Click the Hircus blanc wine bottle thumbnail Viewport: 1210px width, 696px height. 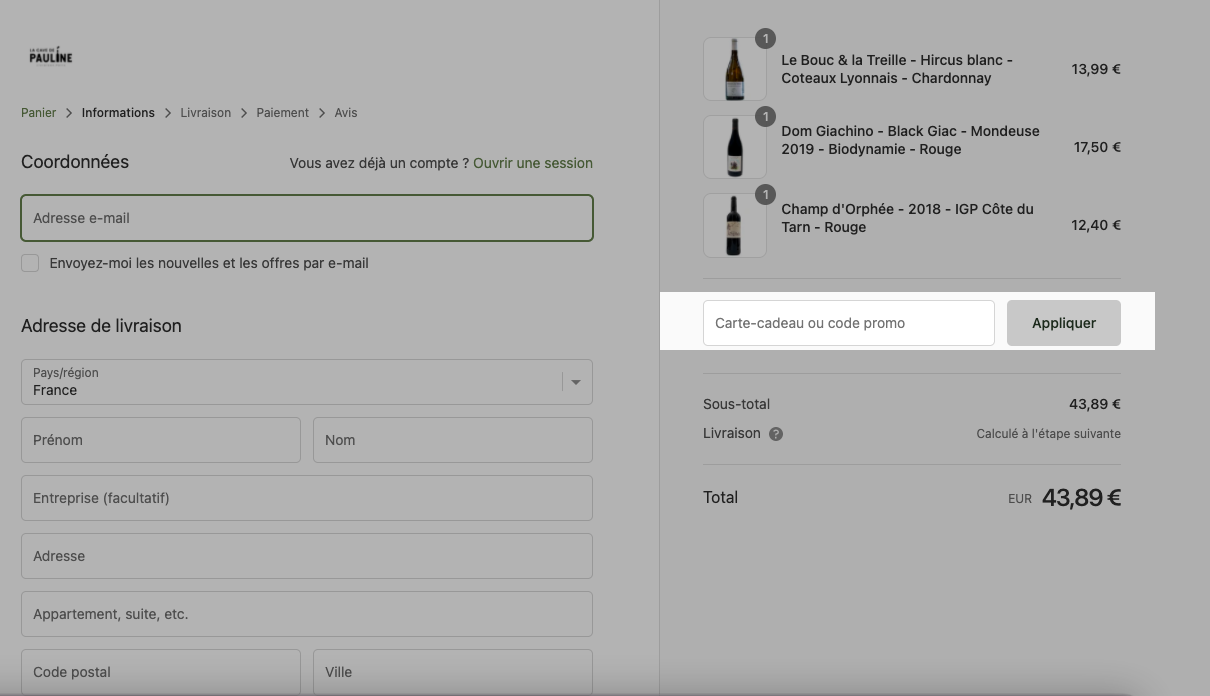click(735, 69)
